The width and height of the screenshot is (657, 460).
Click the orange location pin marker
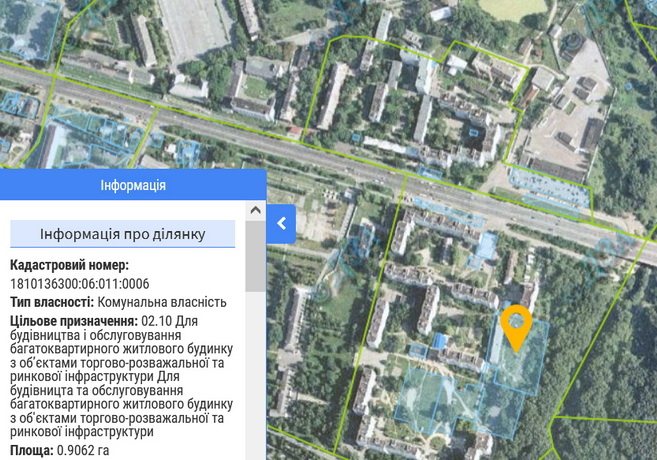click(x=515, y=326)
